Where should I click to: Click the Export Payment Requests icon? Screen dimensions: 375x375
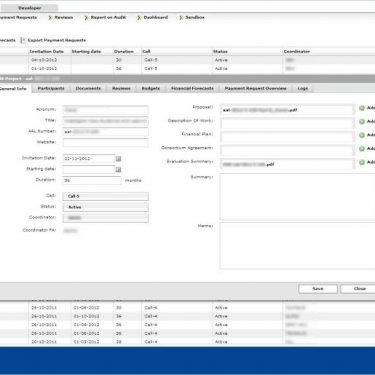[23, 40]
